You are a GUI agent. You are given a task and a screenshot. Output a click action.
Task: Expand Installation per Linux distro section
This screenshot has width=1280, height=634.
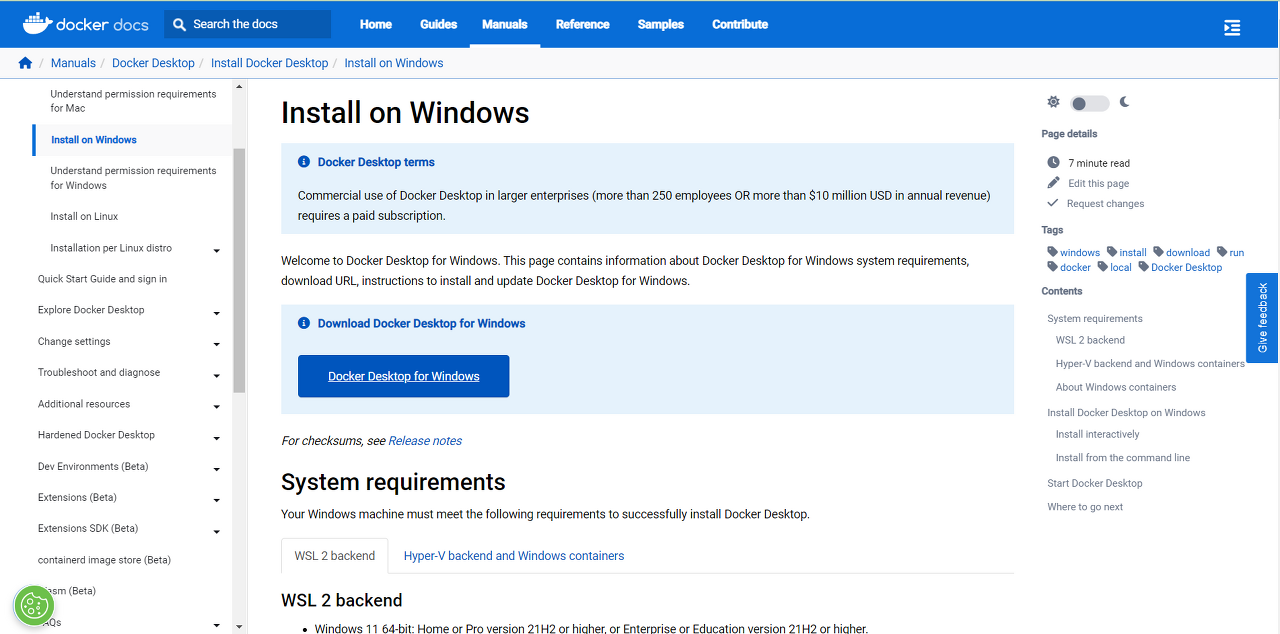217,250
